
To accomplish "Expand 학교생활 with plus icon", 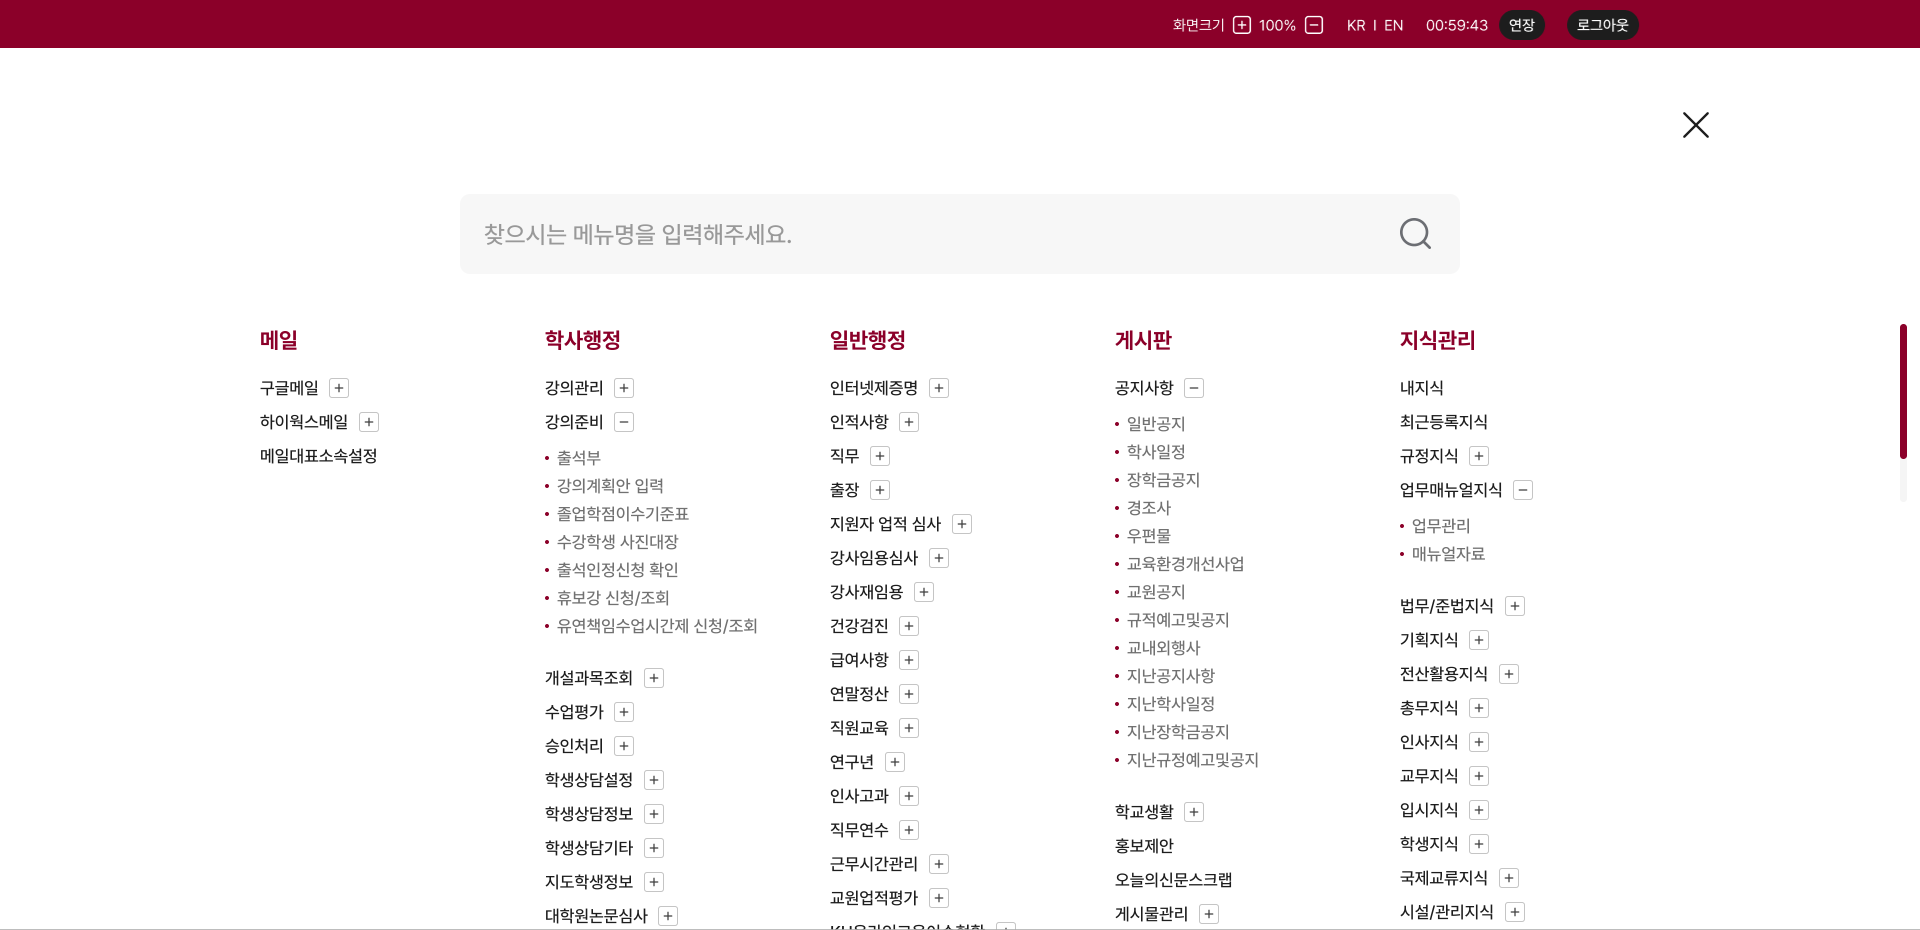I will pos(1194,812).
